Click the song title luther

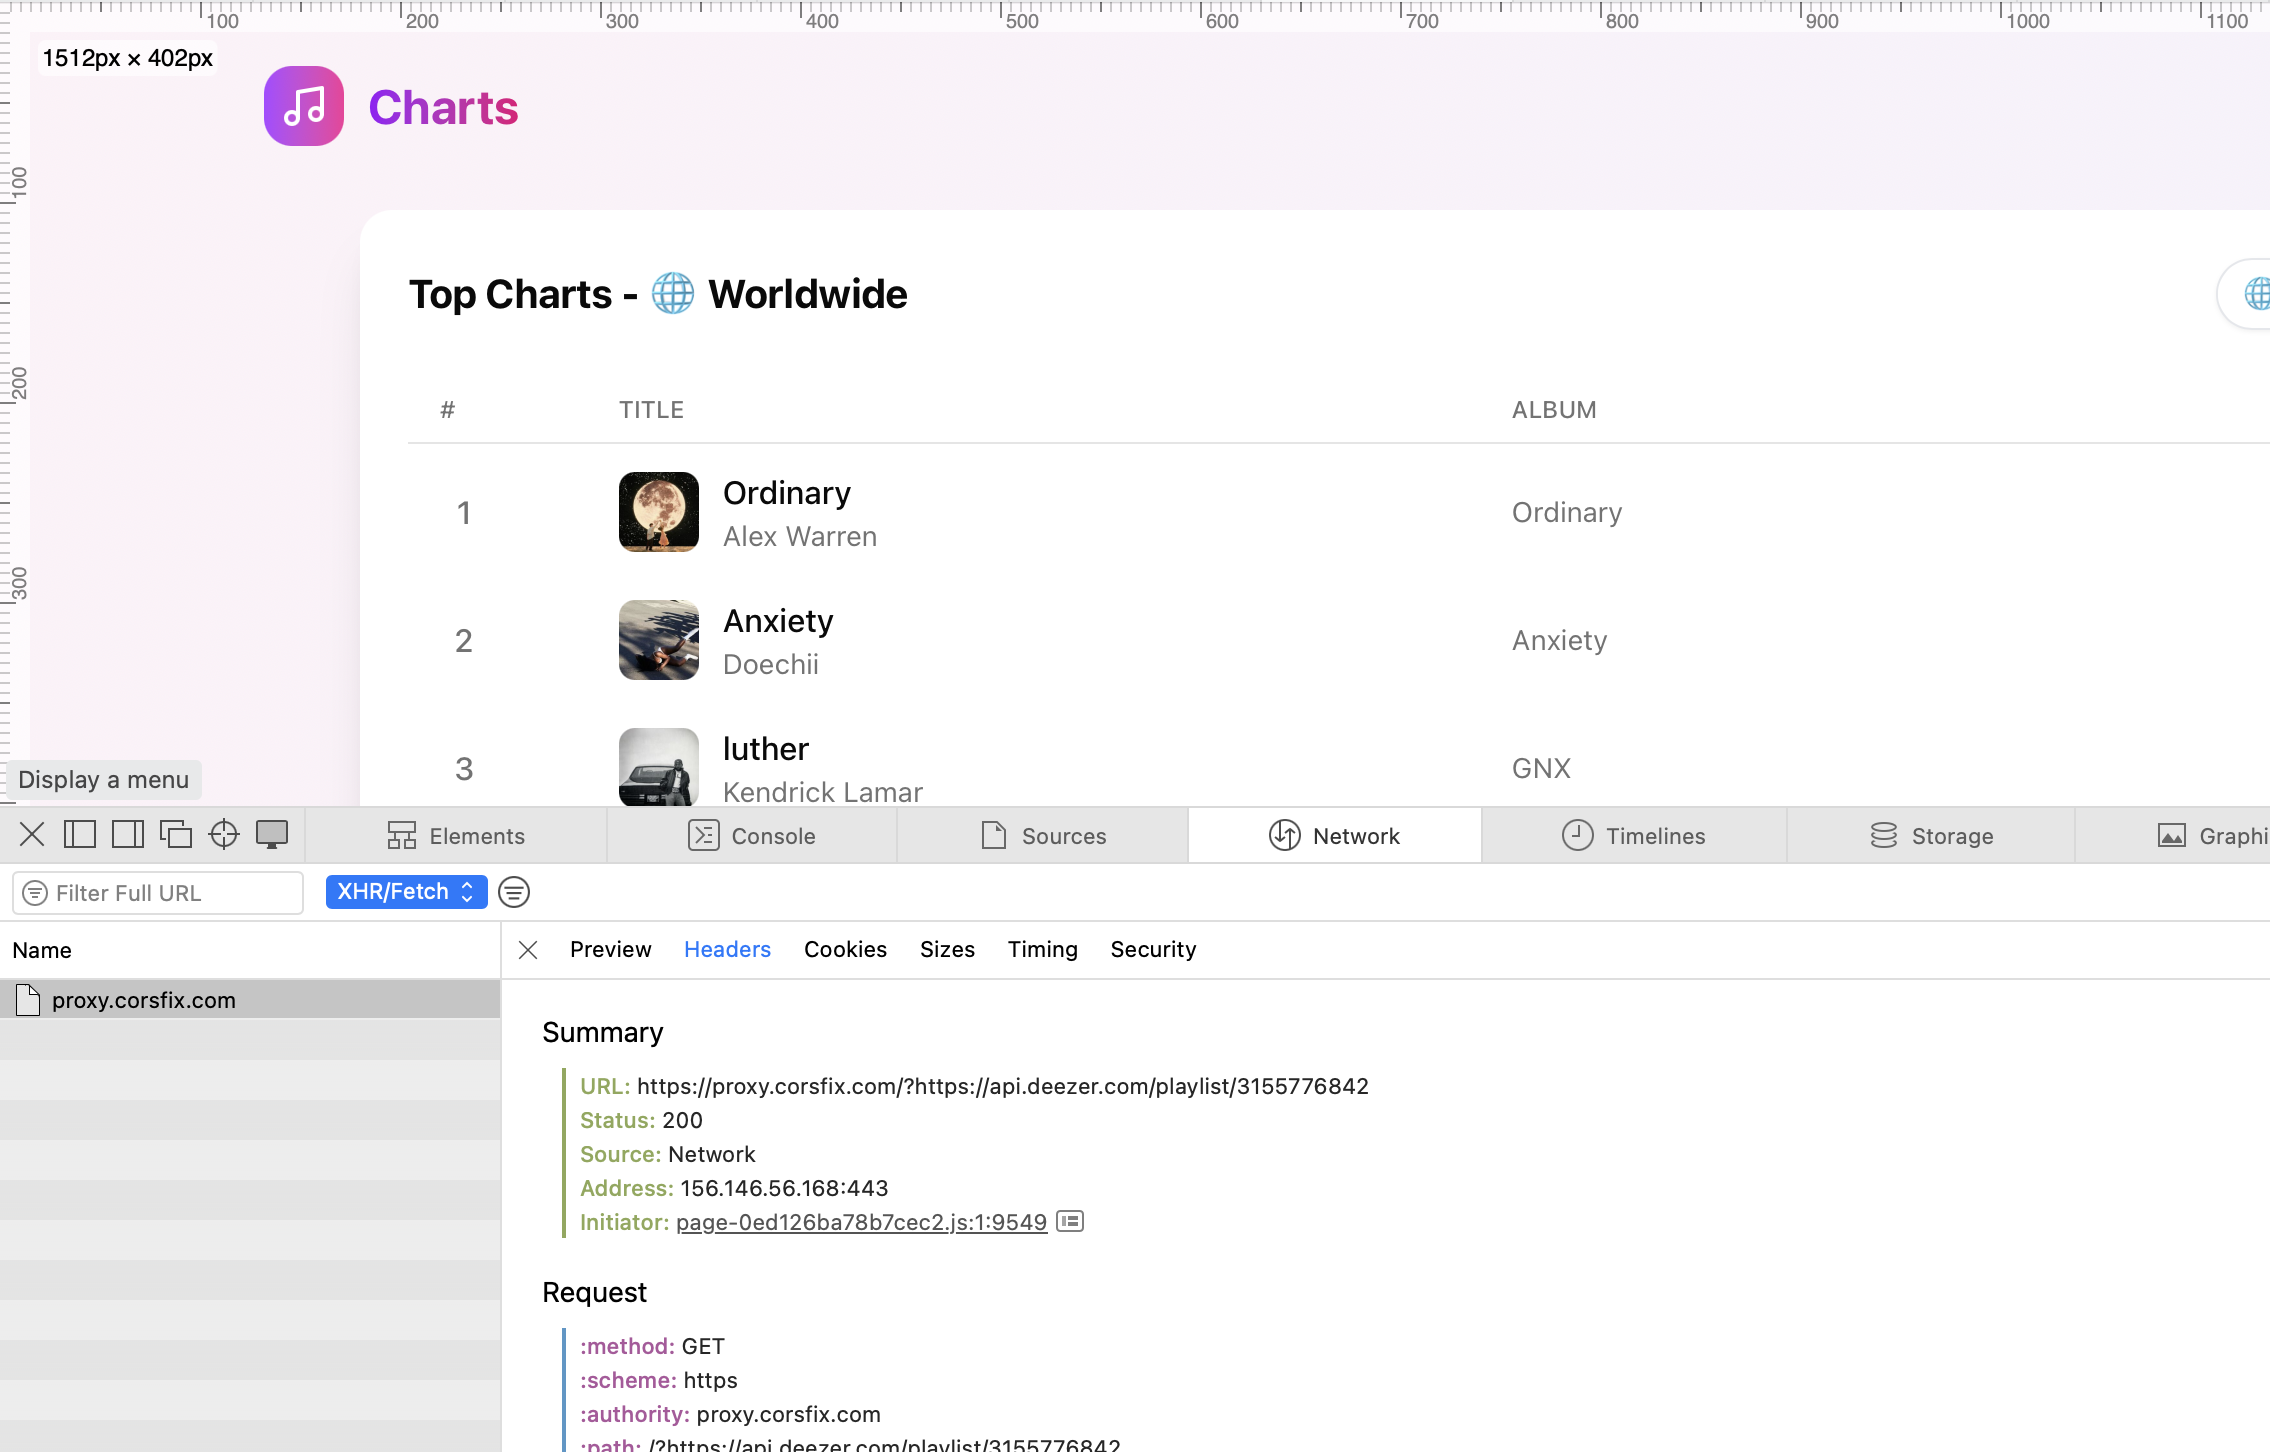(766, 749)
